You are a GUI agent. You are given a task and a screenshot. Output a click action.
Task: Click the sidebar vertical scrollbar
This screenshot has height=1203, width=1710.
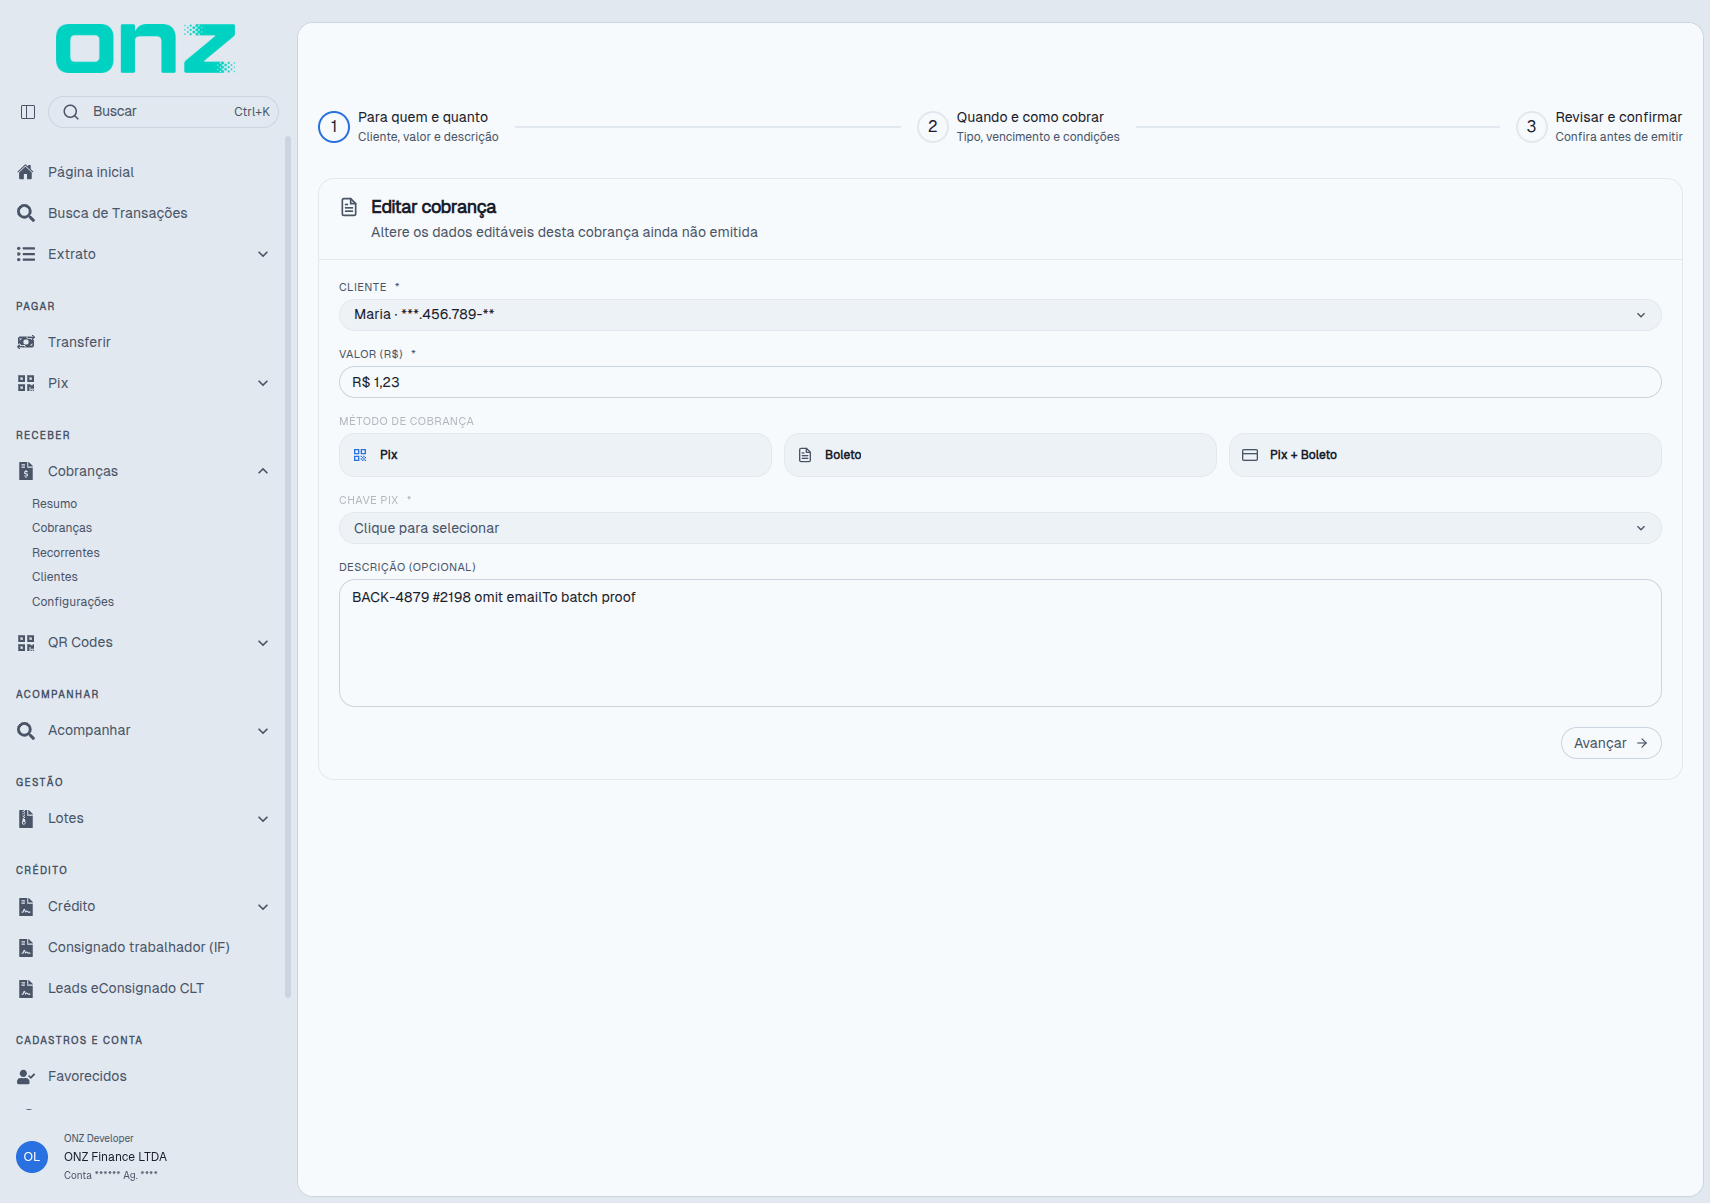288,567
